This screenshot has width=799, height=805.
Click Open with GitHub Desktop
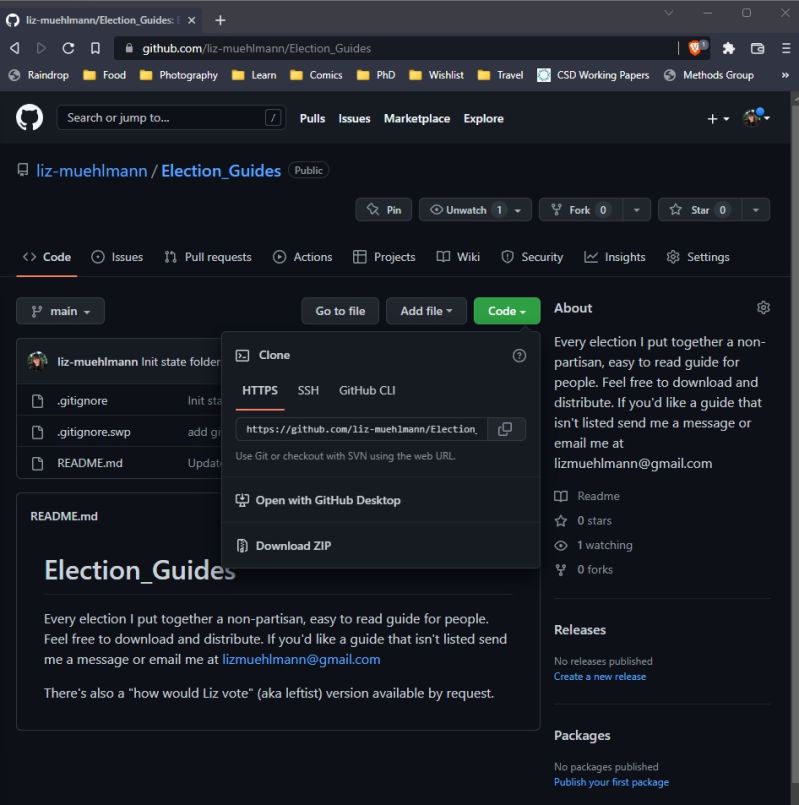318,501
